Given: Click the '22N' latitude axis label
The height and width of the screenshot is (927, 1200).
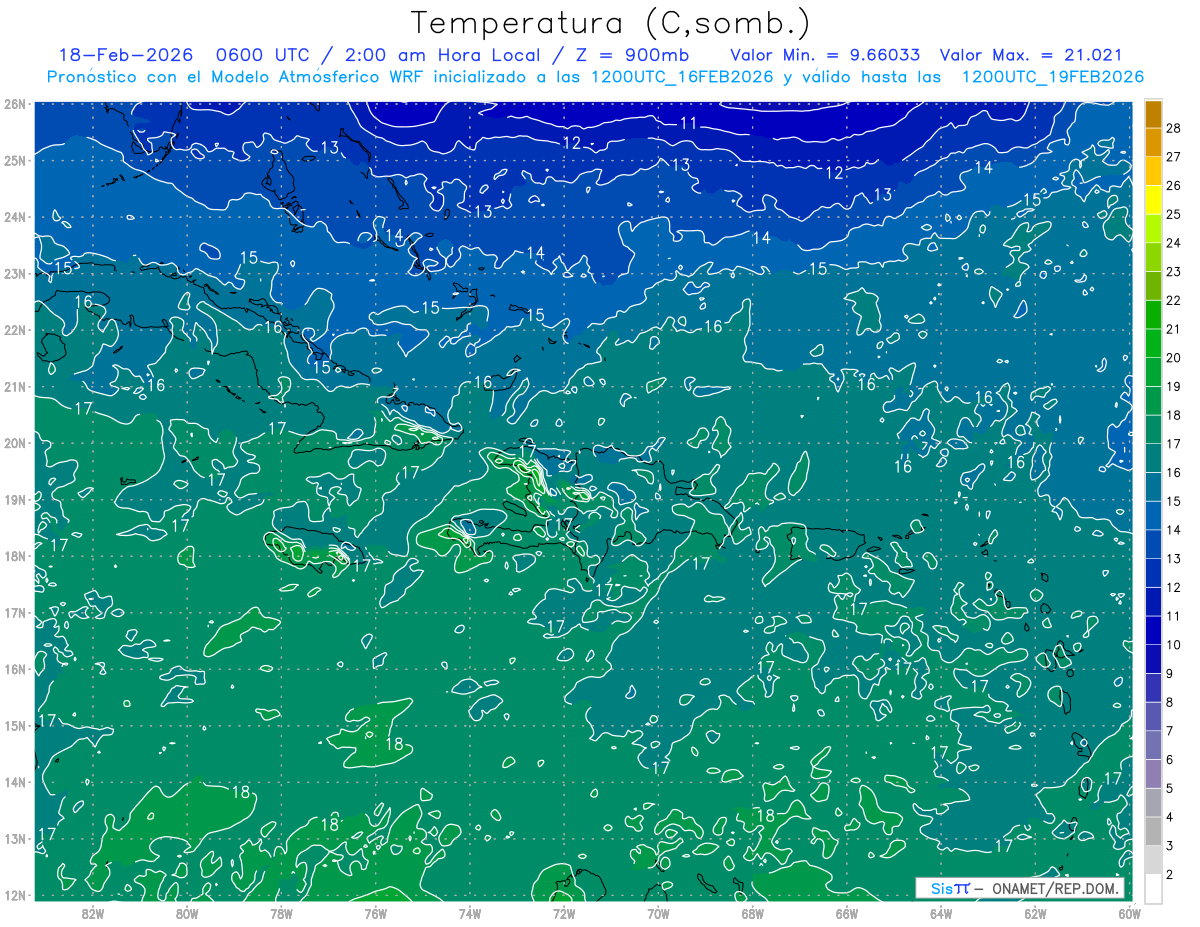Looking at the screenshot, I should [x=15, y=330].
